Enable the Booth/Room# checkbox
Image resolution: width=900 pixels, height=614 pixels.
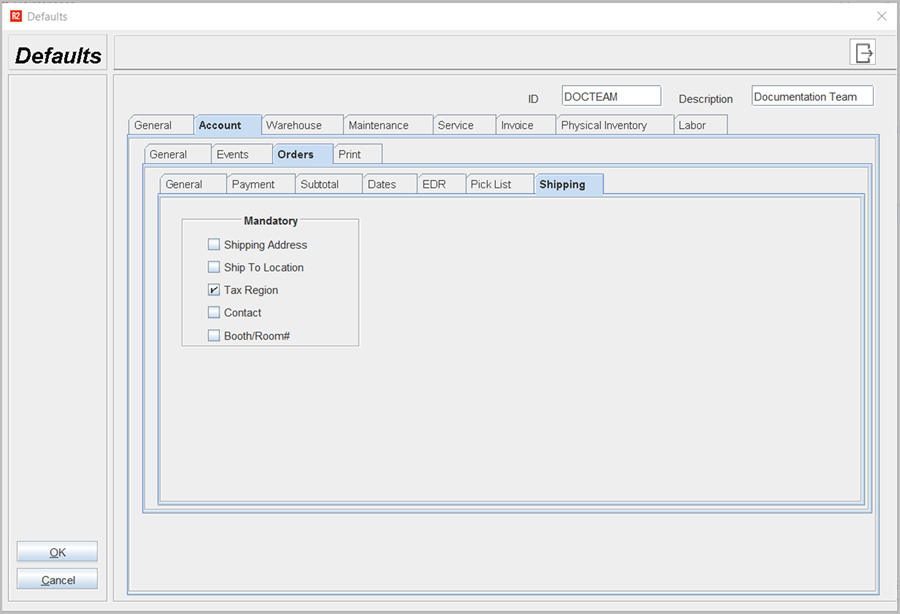(x=214, y=335)
